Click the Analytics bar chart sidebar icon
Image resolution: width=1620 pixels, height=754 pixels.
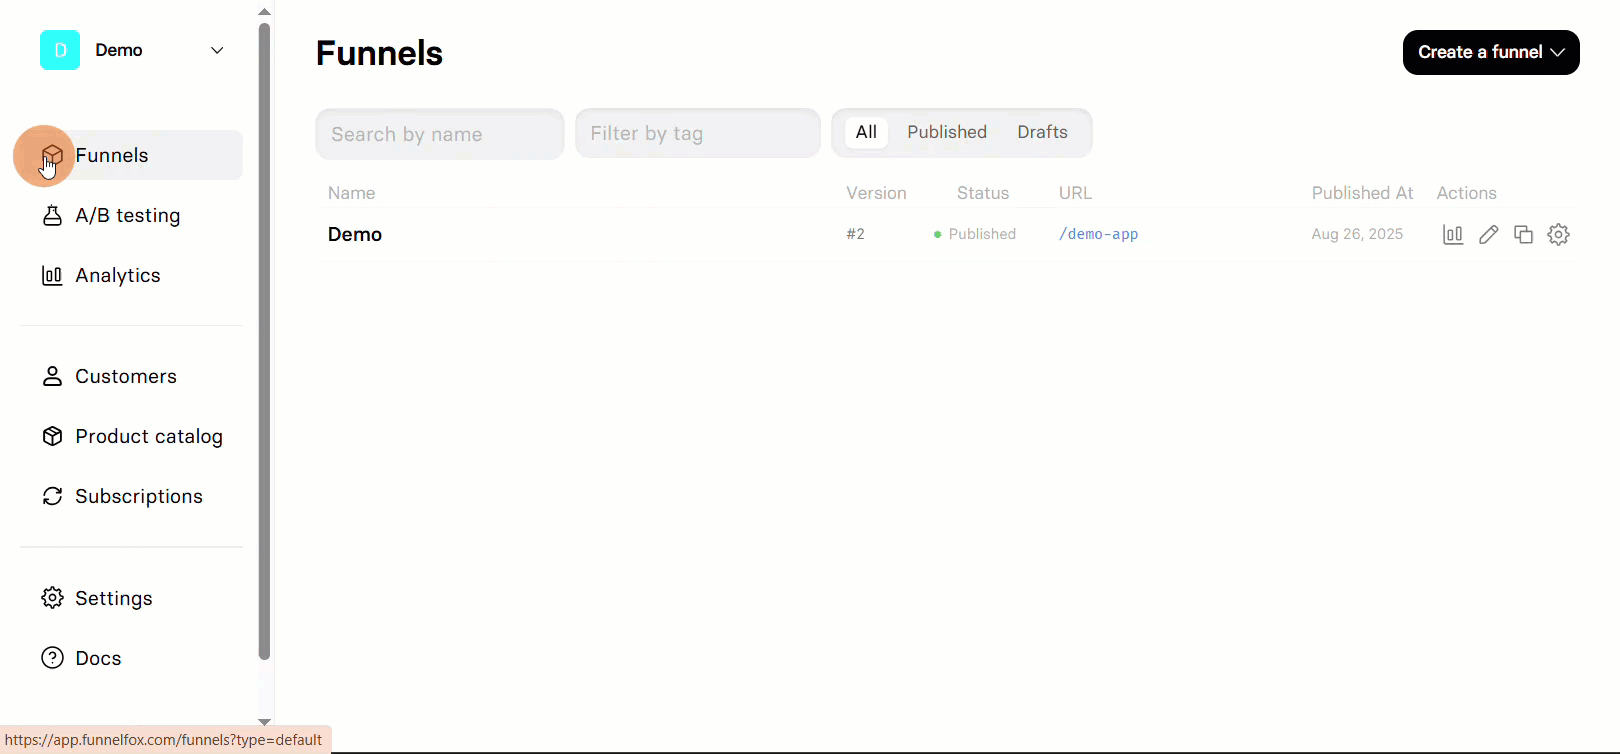click(x=52, y=275)
